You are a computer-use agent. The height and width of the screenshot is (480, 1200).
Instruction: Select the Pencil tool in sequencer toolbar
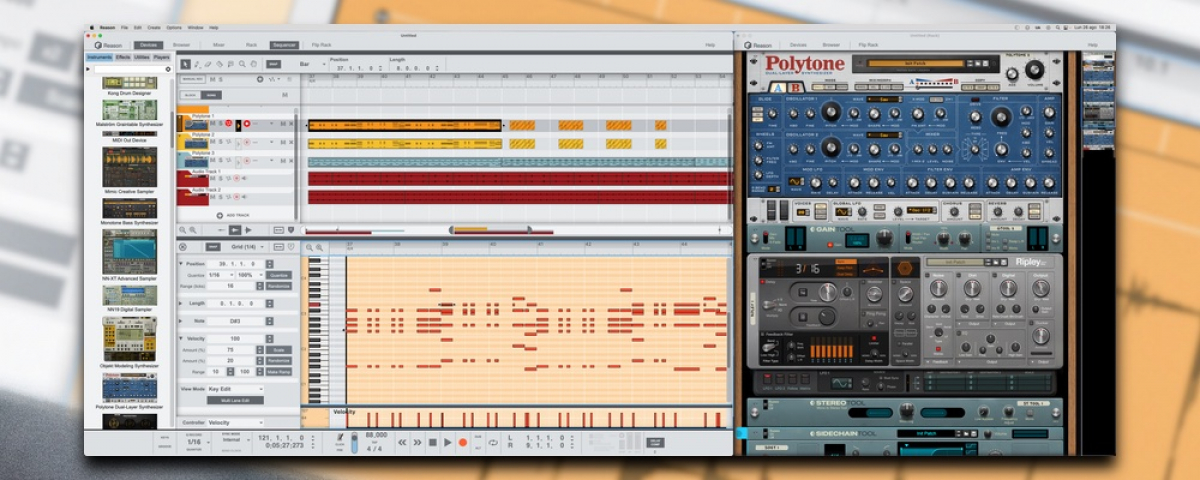(197, 64)
